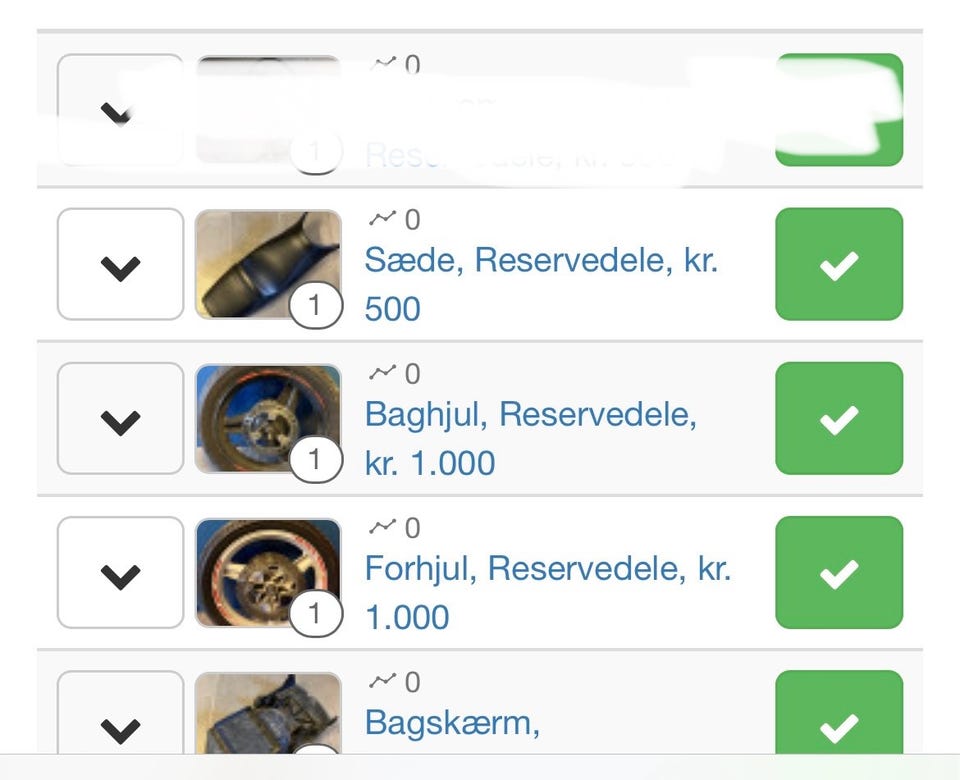Expand the Baghjul listing dropdown chevron
Viewport: 960px width, 780px height.
[120, 419]
